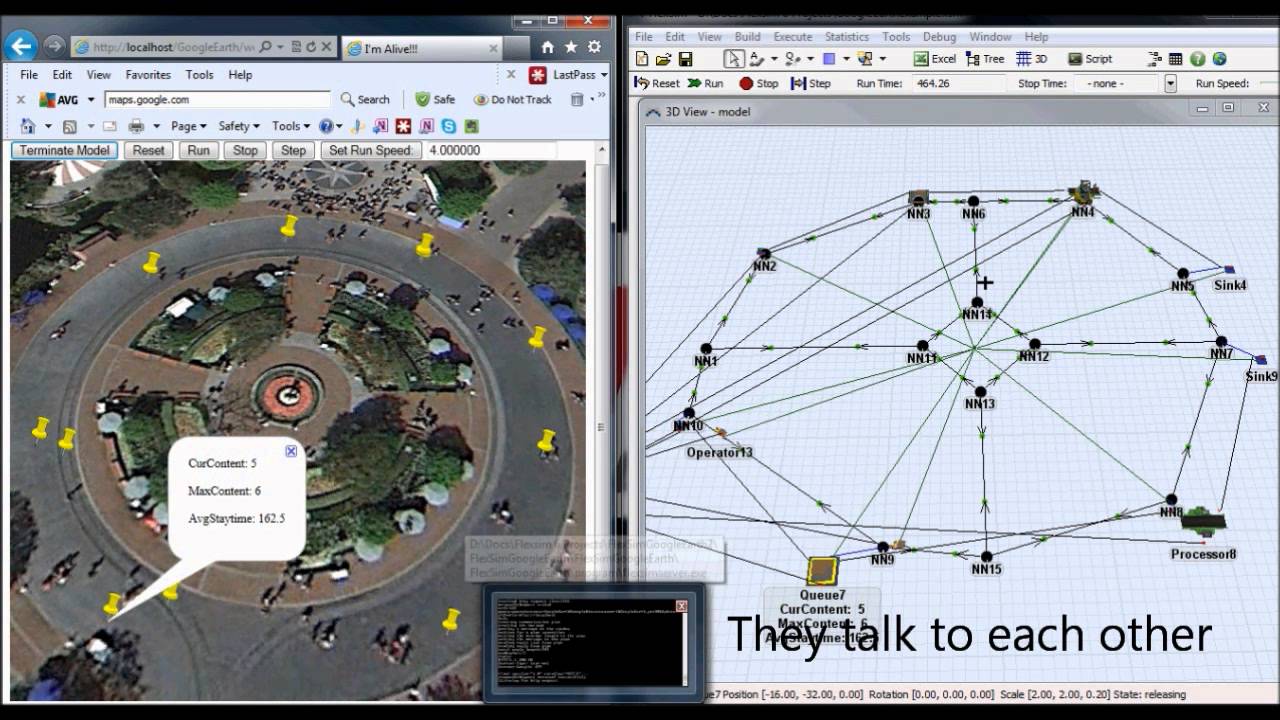Click the Set Run Speed button
The height and width of the screenshot is (720, 1280).
point(370,150)
